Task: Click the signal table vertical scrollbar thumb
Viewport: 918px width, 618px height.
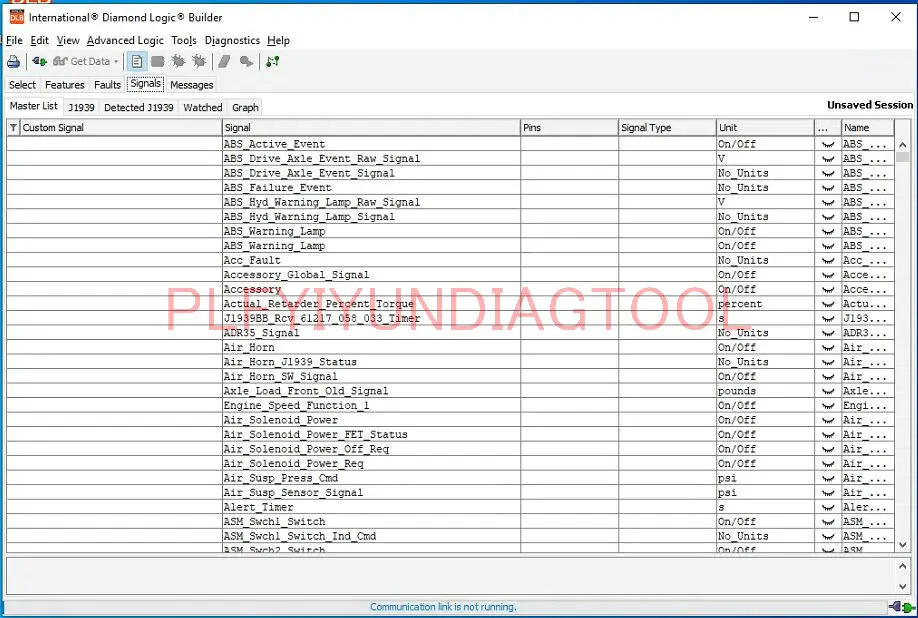Action: (x=902, y=157)
